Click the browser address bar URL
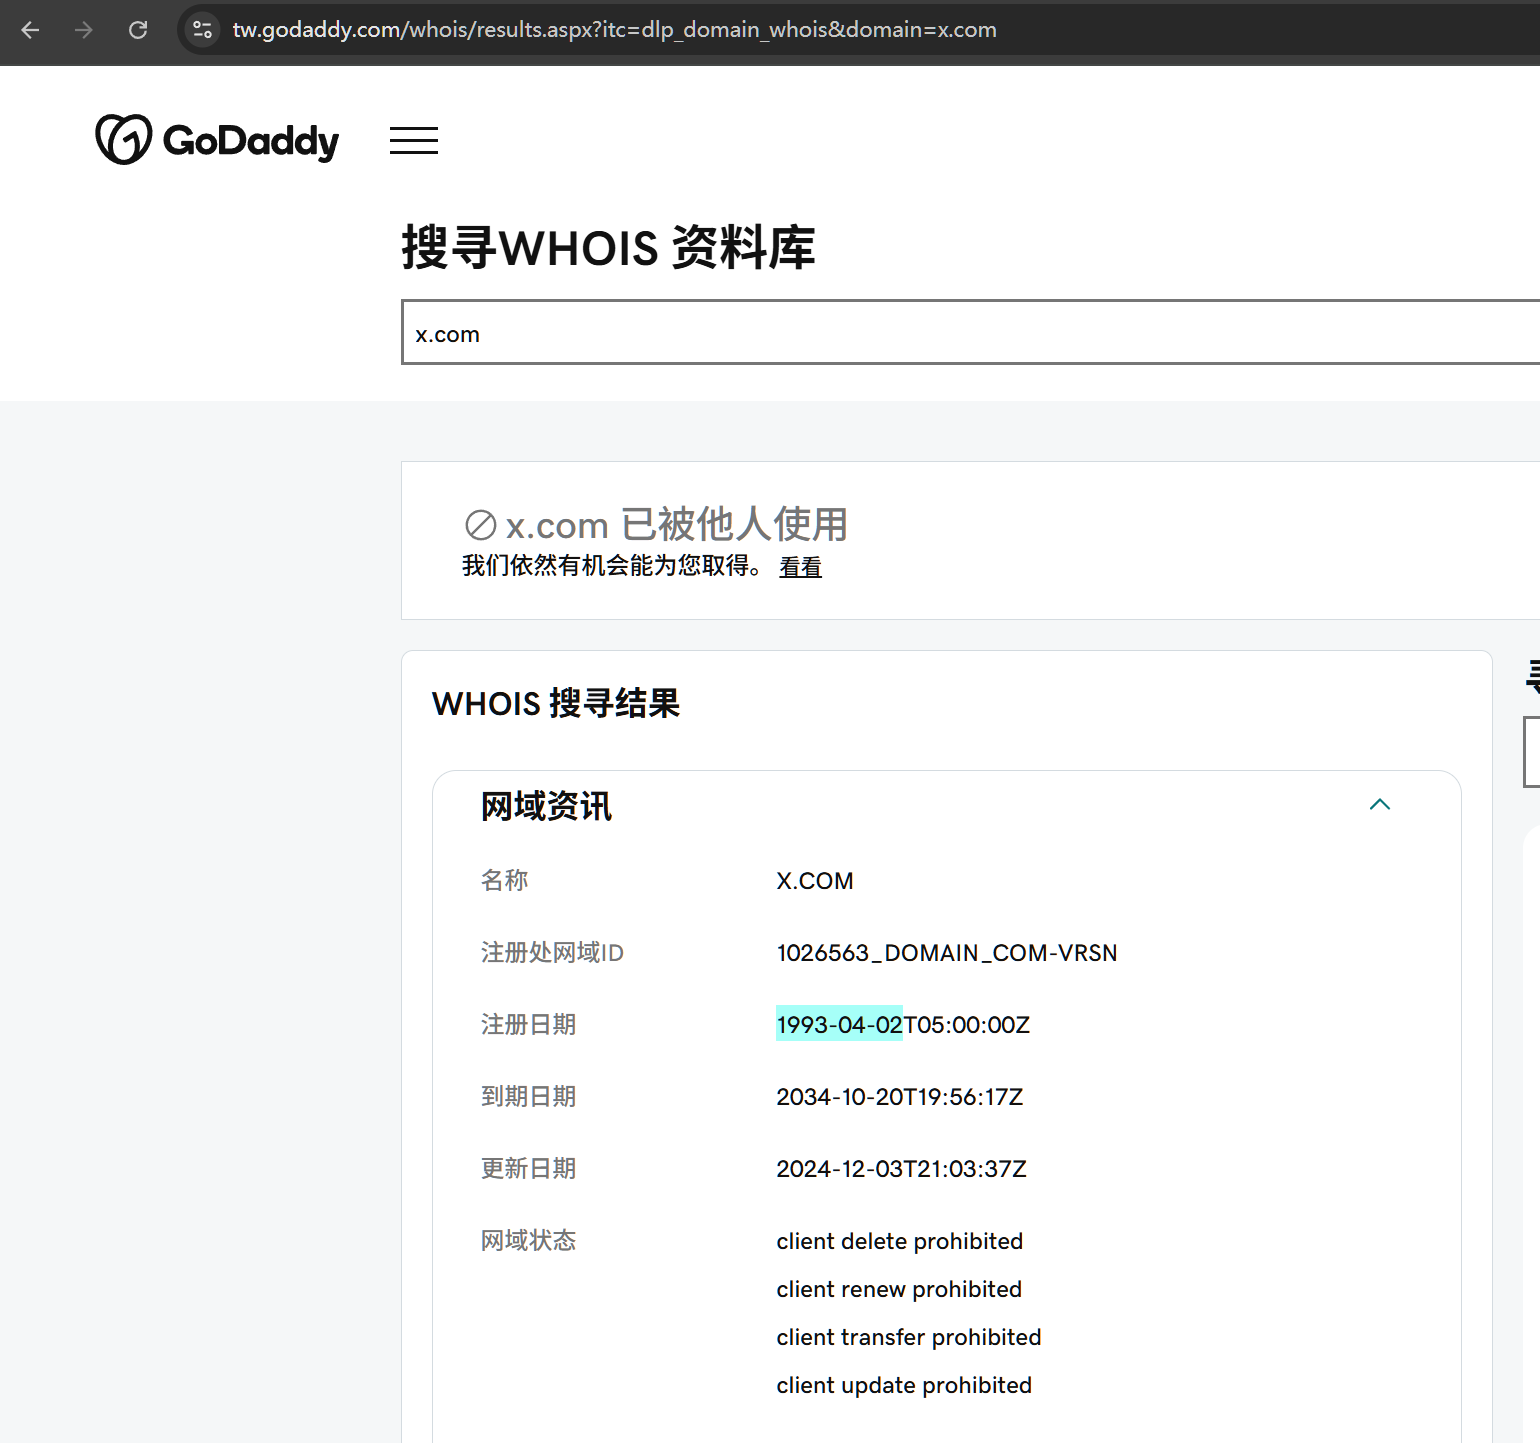 614,30
